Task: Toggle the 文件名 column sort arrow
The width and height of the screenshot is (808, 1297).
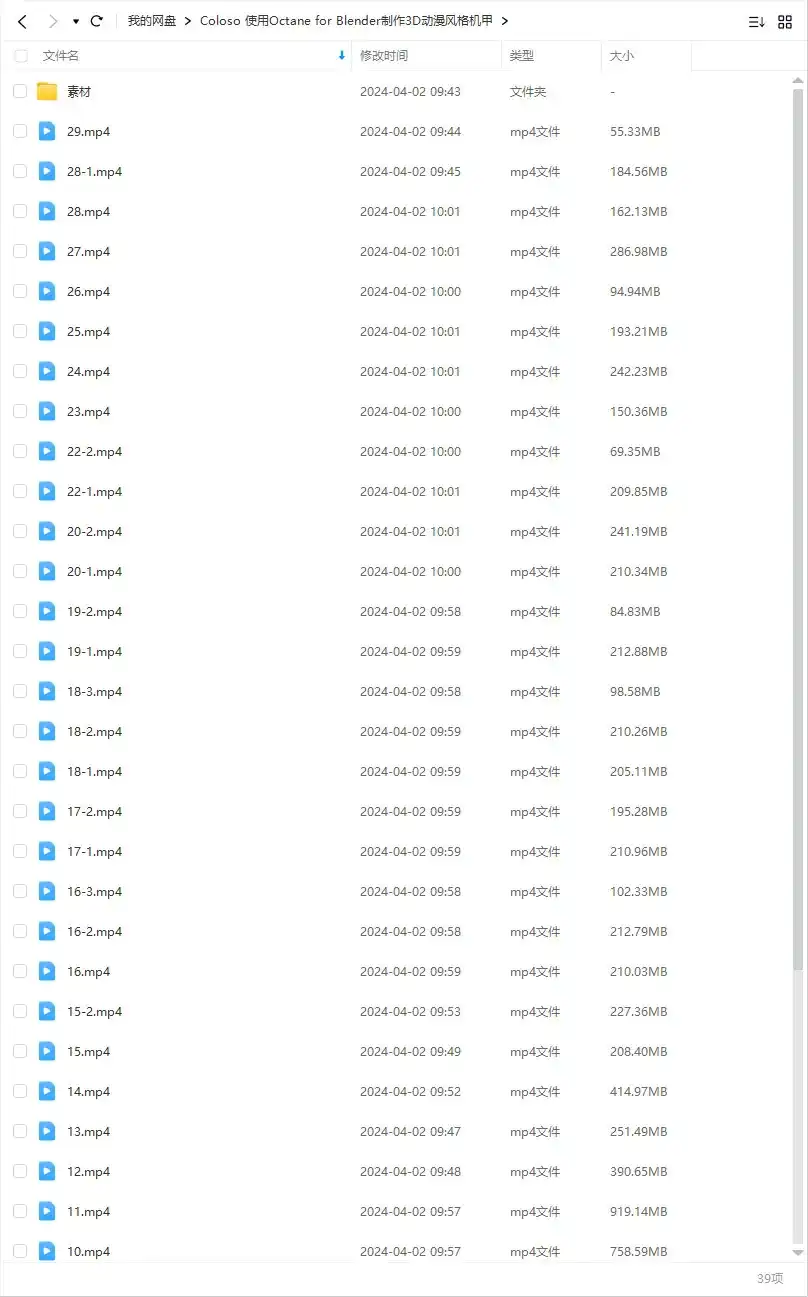Action: [342, 56]
